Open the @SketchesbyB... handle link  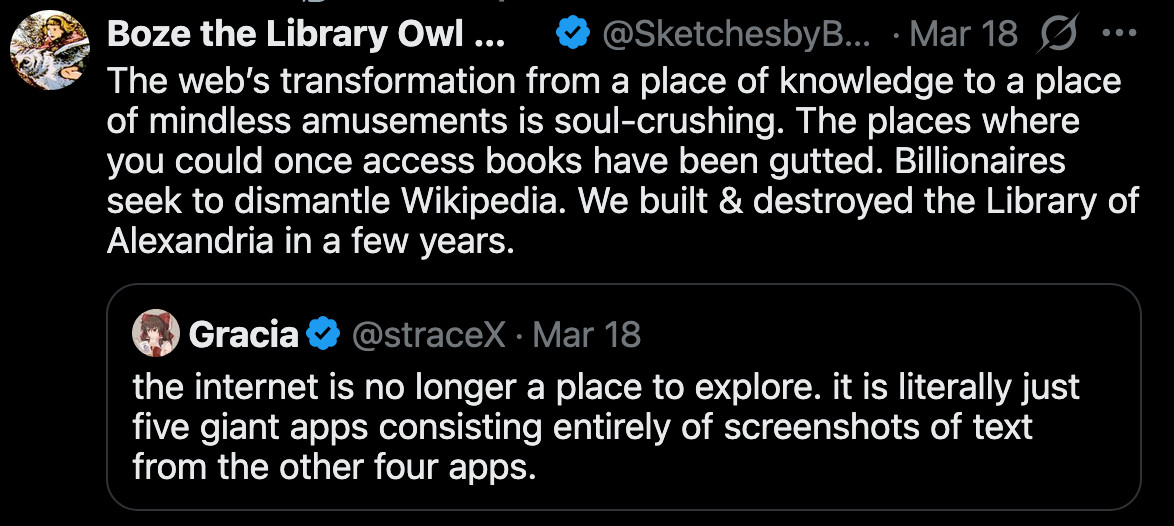tap(737, 34)
